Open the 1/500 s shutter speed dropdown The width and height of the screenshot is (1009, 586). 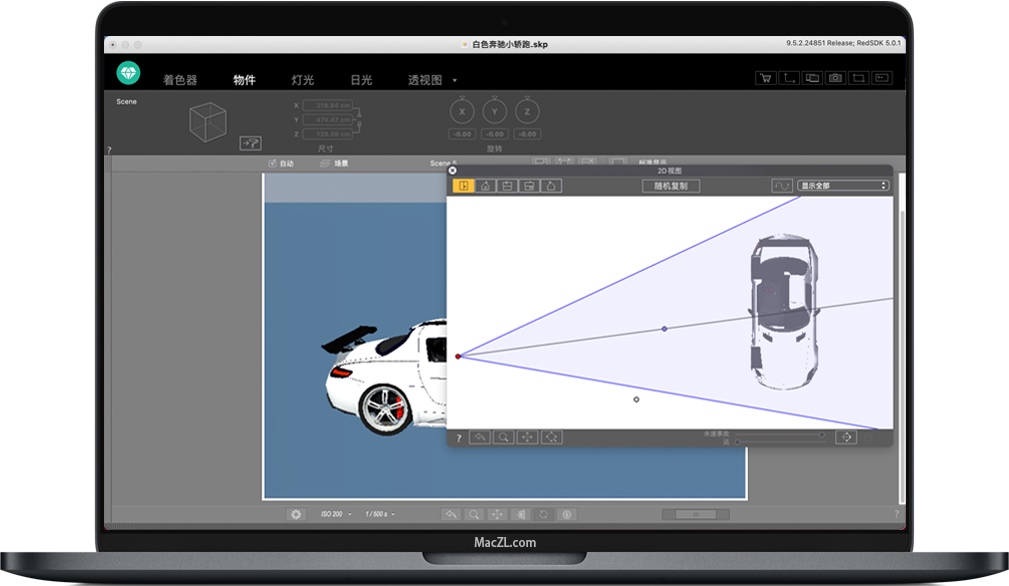pyautogui.click(x=380, y=514)
